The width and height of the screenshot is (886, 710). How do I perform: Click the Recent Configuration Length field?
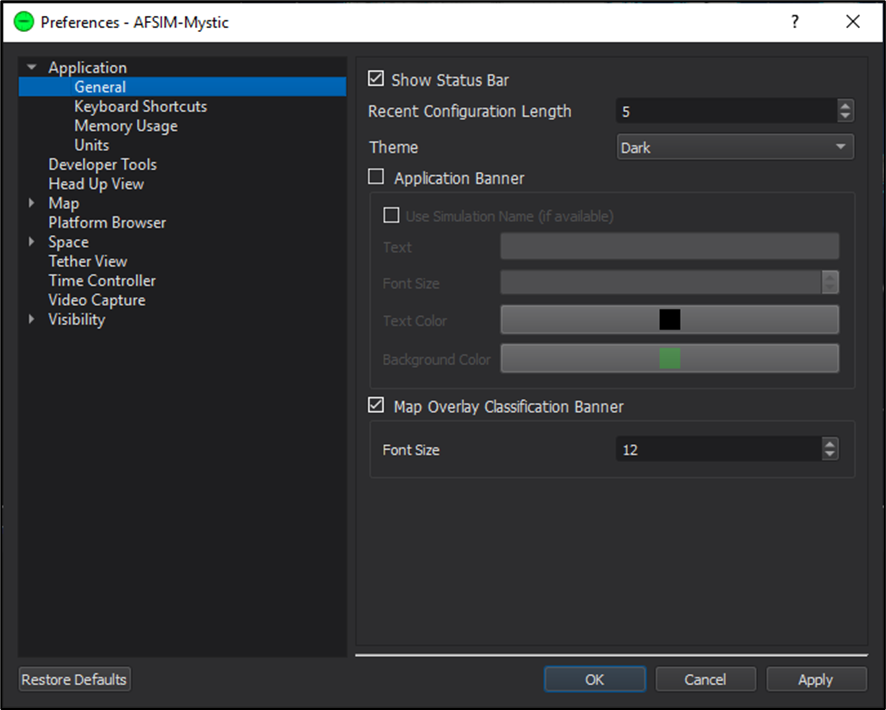(727, 111)
